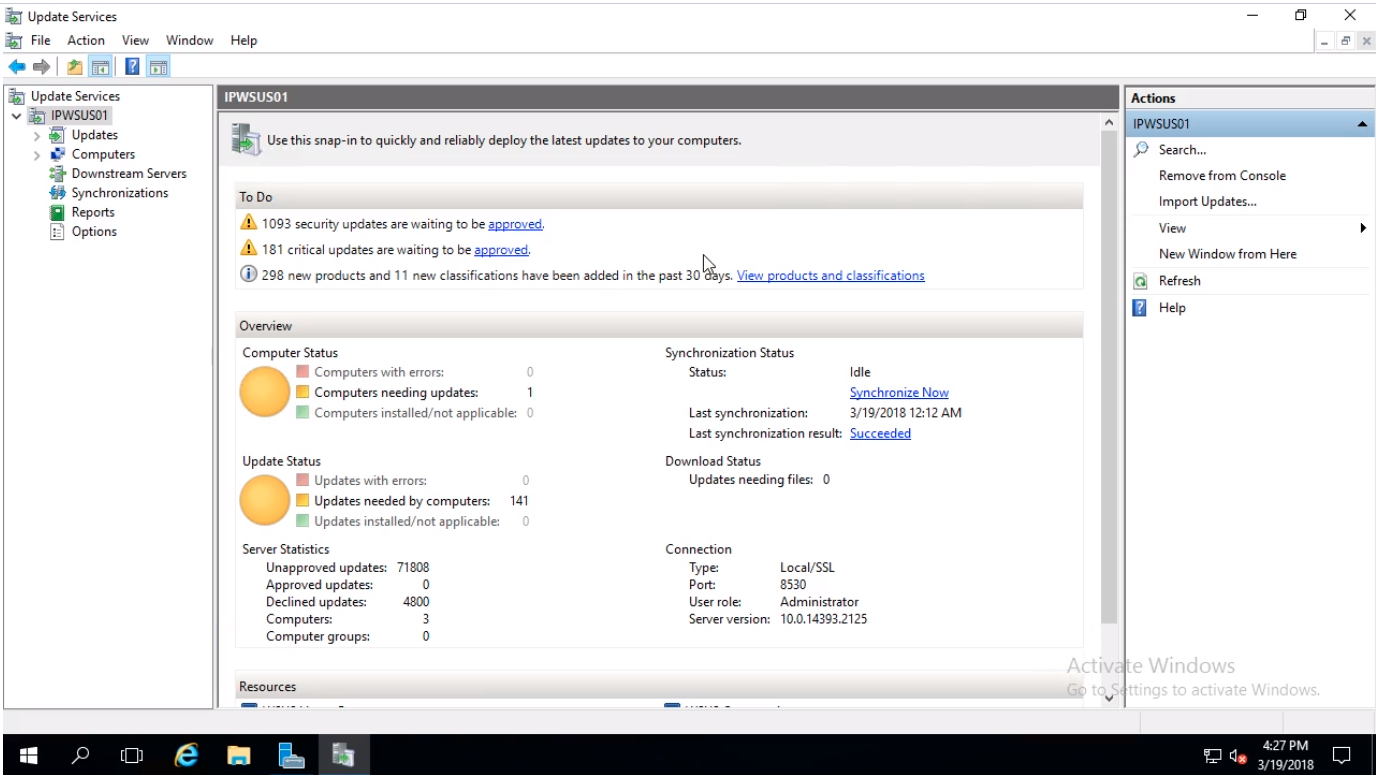
Task: Open the Window menu in the menu bar
Action: [x=189, y=40]
